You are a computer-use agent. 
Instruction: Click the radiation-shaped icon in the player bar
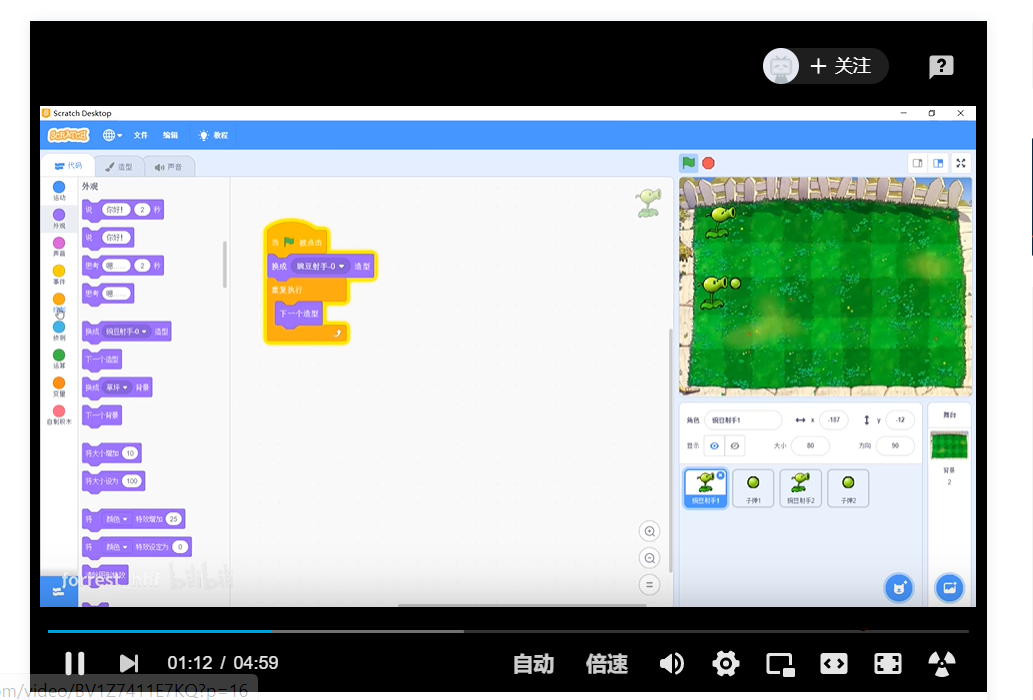[941, 664]
